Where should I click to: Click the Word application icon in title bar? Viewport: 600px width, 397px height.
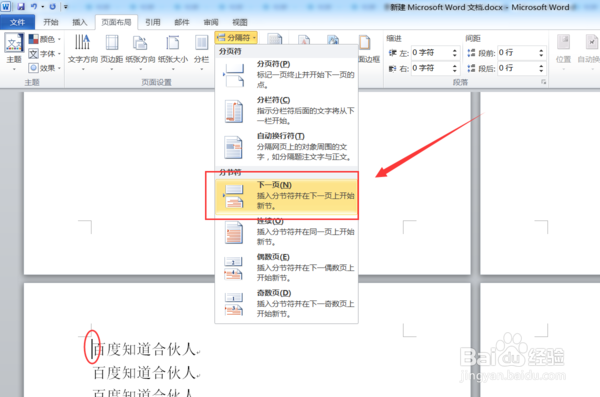6,7
